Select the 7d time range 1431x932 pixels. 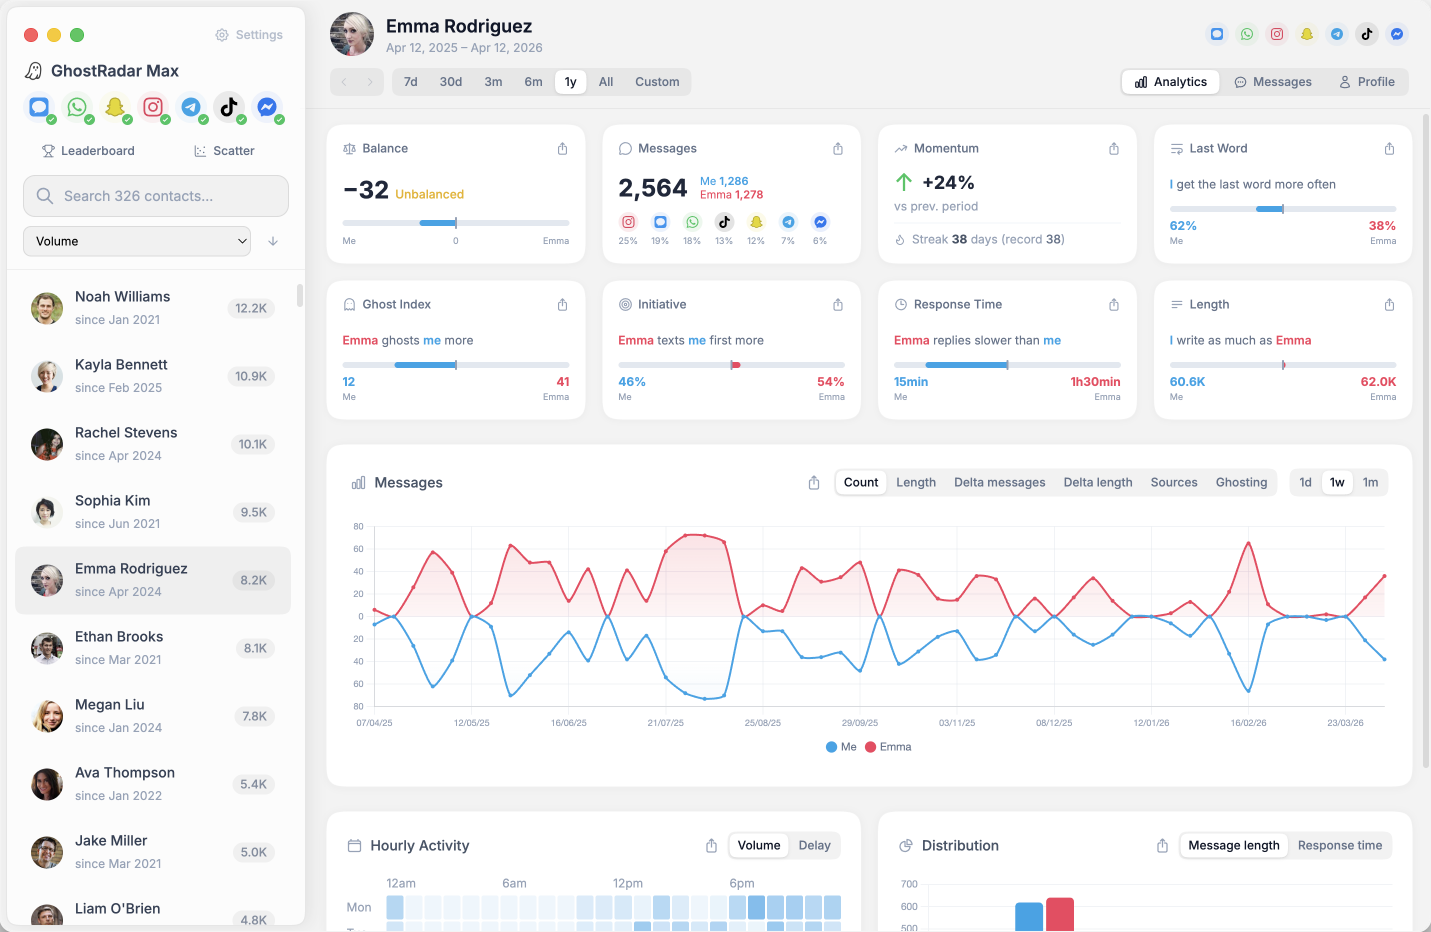click(x=410, y=81)
